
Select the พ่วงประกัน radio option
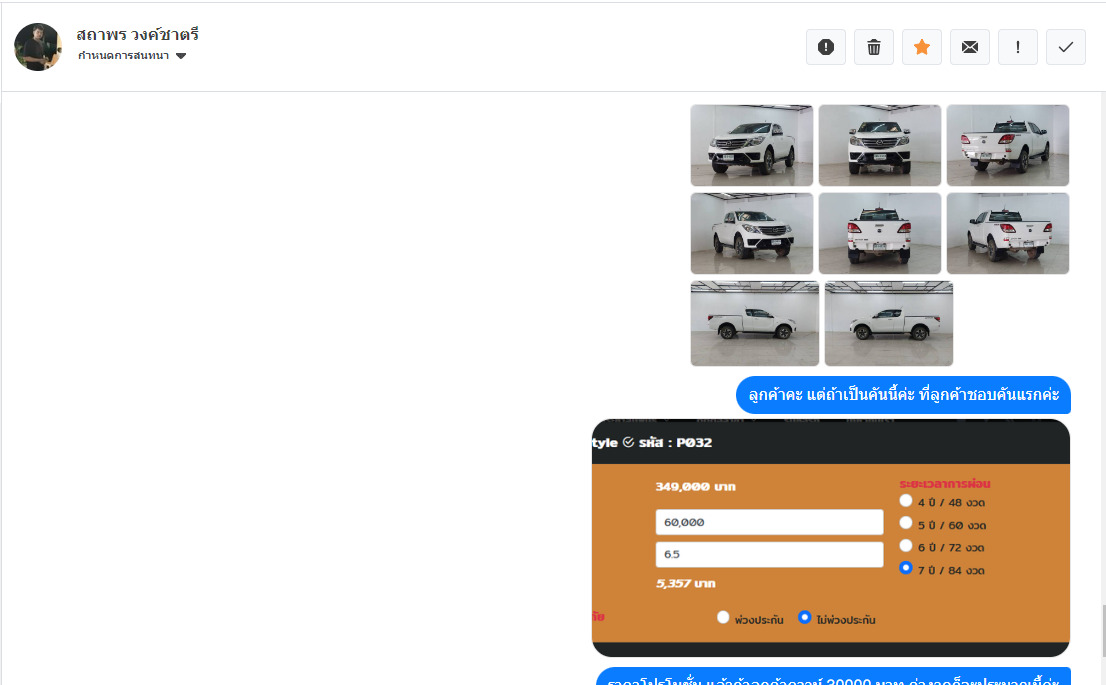723,617
